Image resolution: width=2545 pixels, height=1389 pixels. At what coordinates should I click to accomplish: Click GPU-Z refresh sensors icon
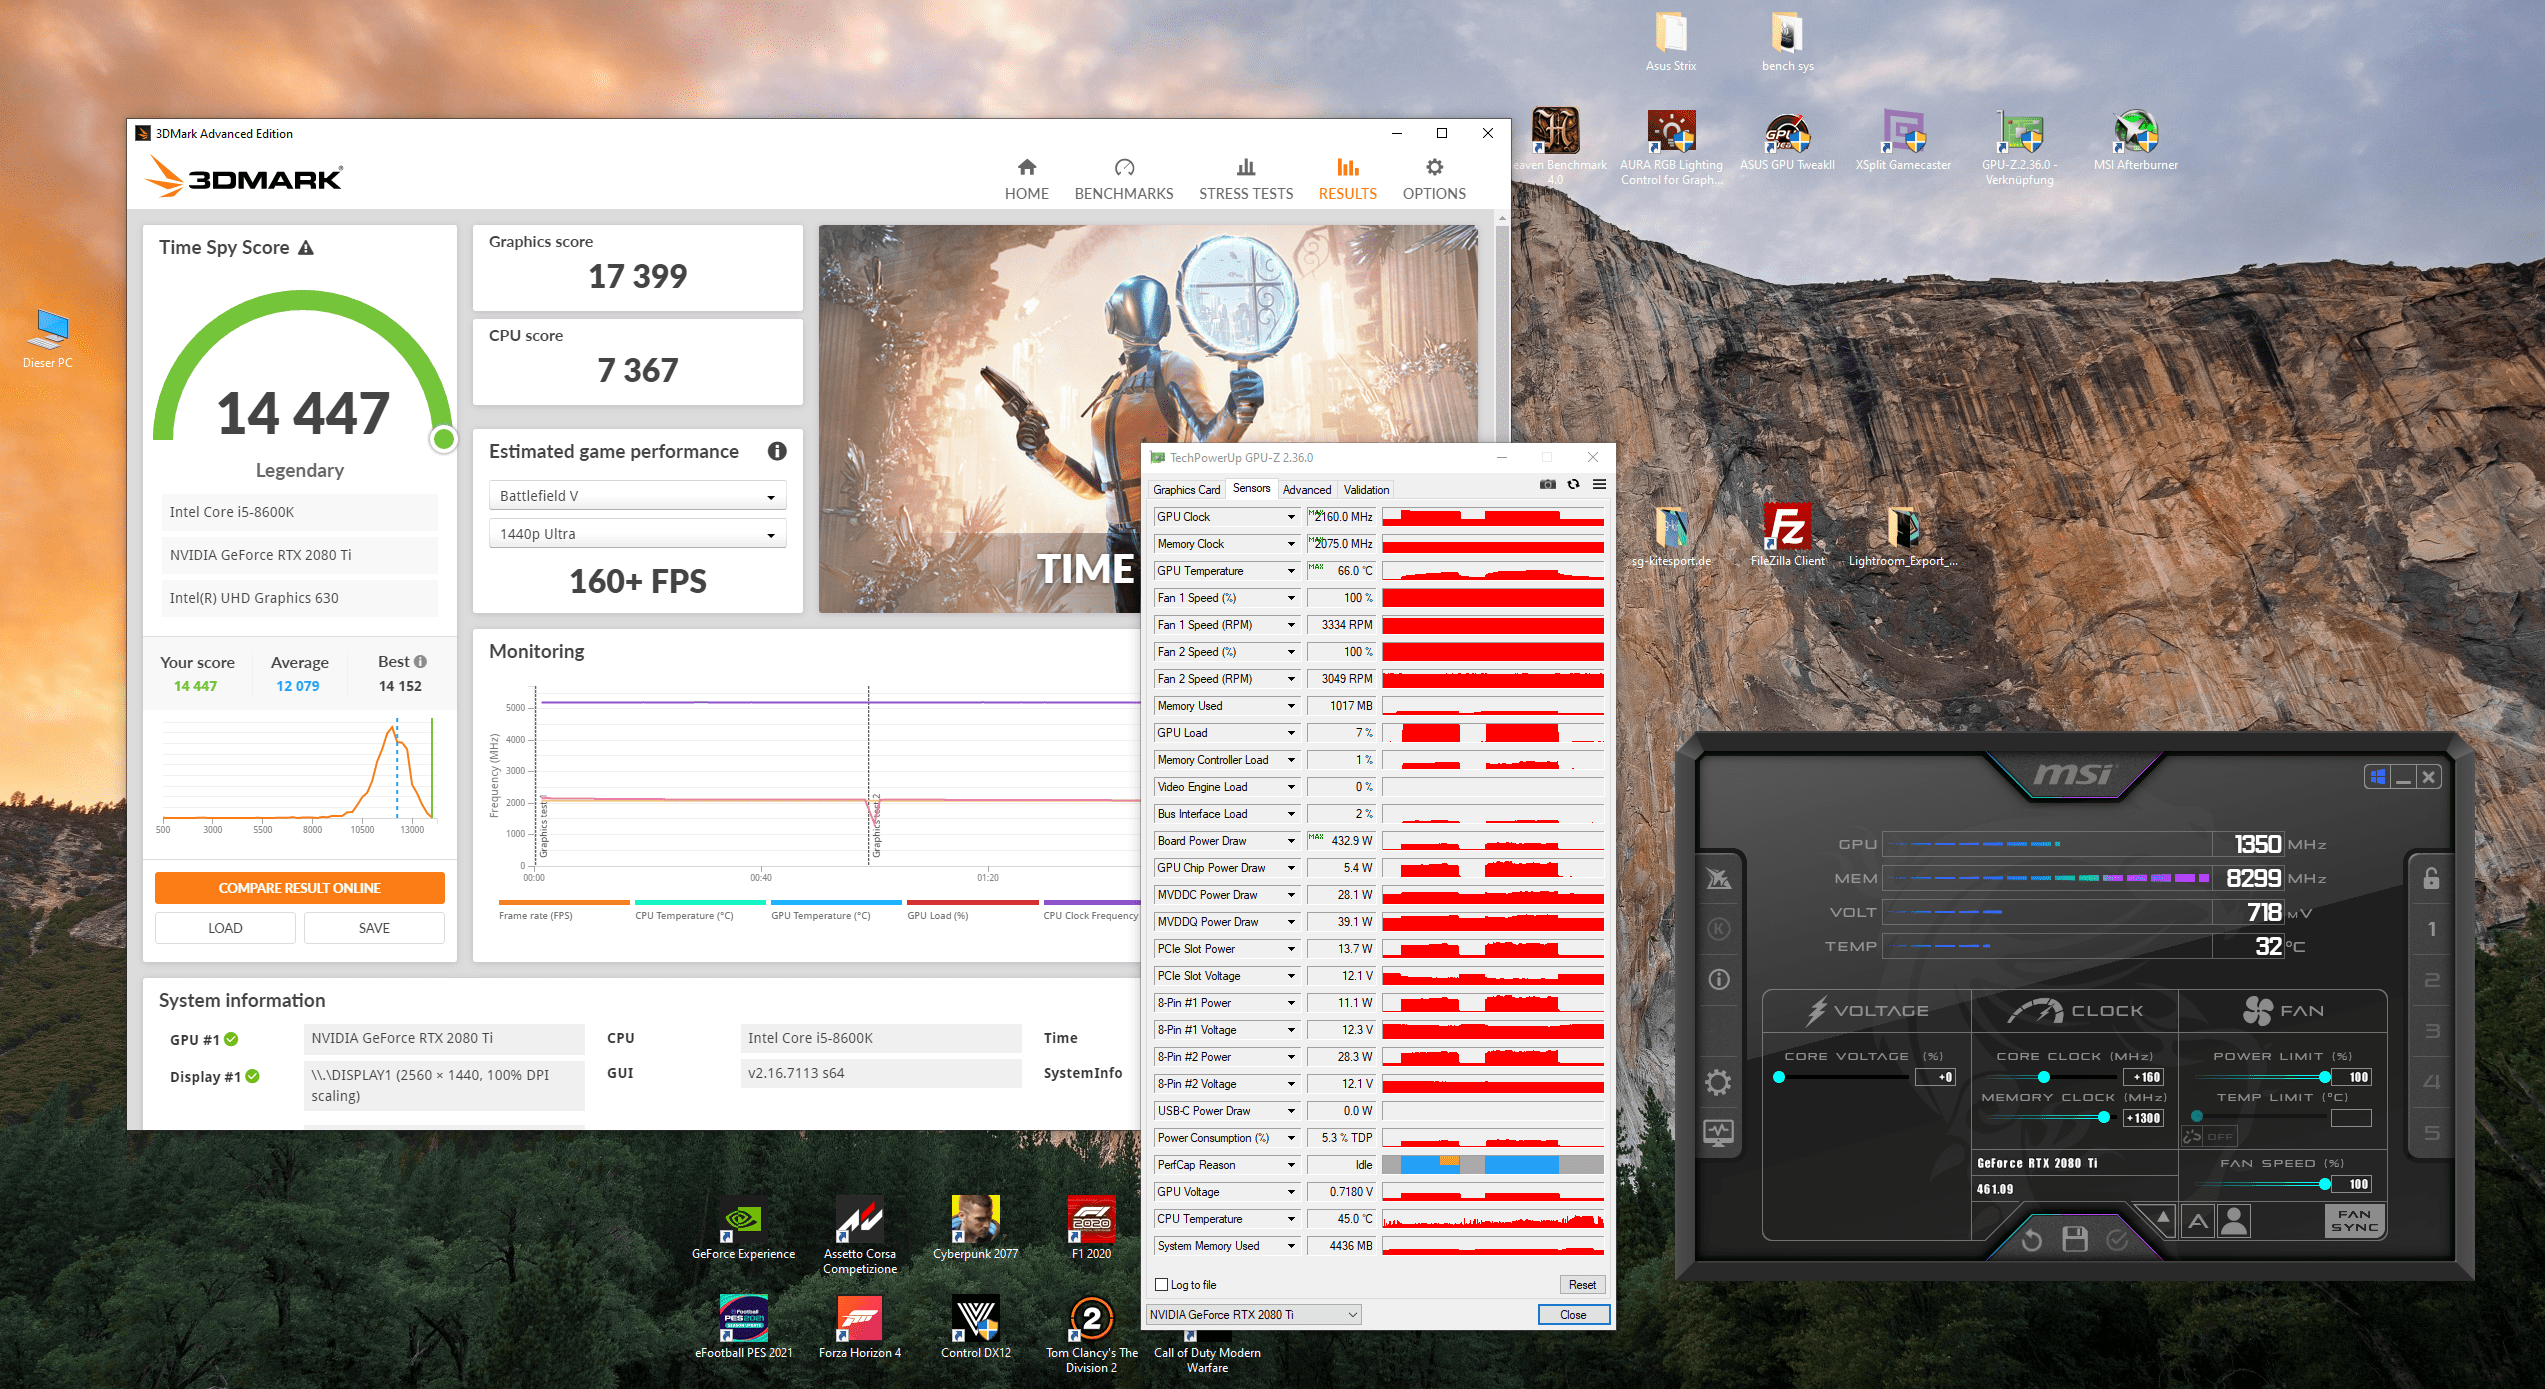(x=1573, y=485)
